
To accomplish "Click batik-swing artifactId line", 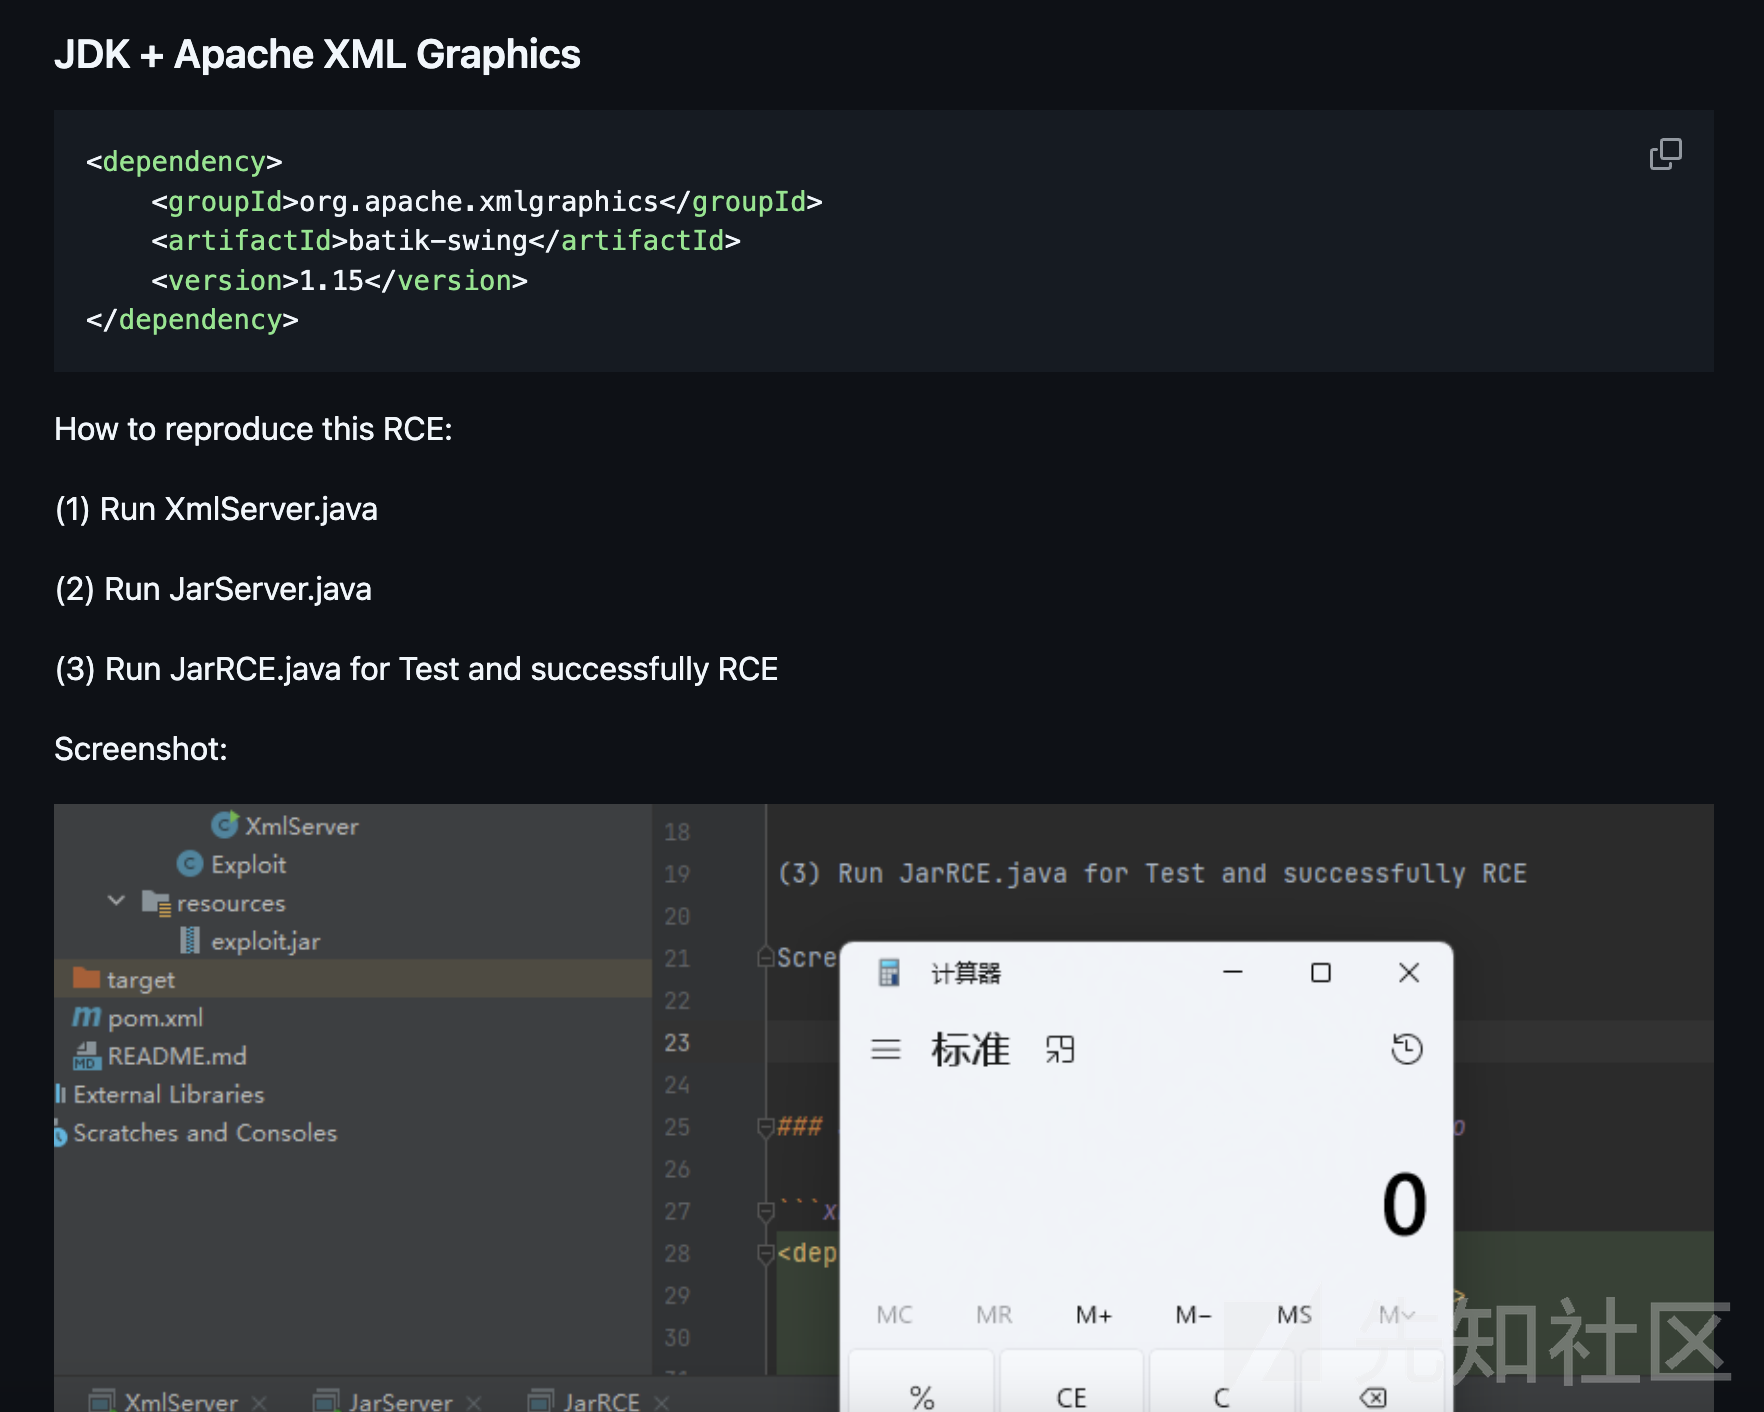I will (446, 241).
